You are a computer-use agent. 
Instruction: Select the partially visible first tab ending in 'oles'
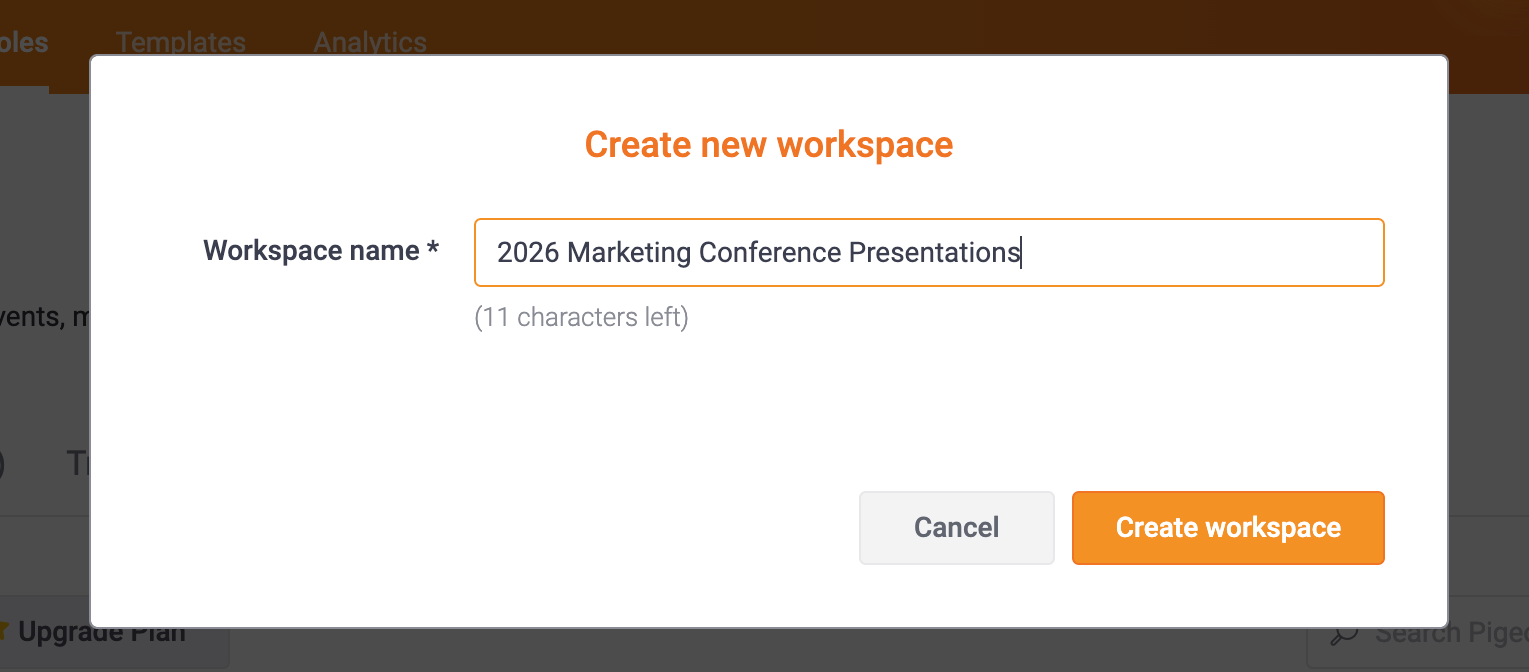coord(24,43)
